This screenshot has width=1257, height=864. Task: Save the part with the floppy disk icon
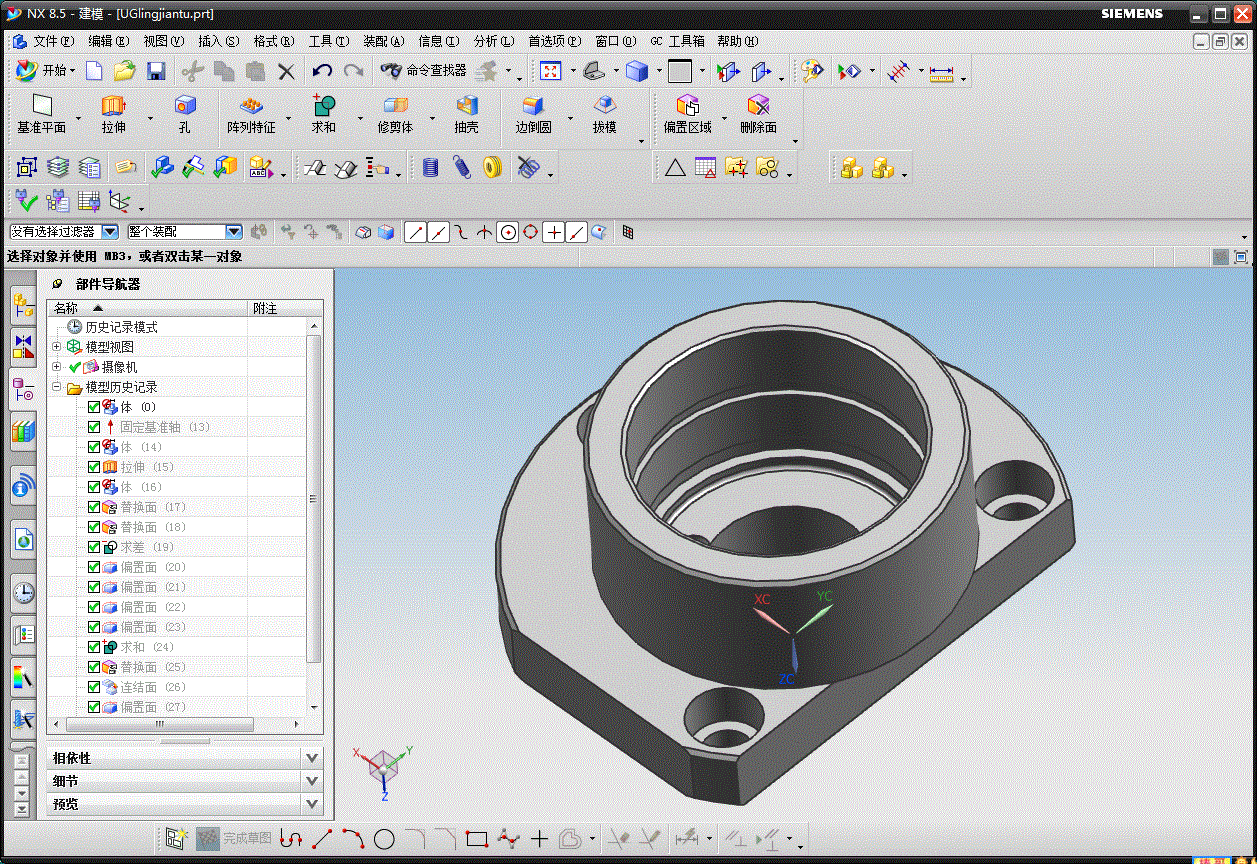click(x=156, y=71)
